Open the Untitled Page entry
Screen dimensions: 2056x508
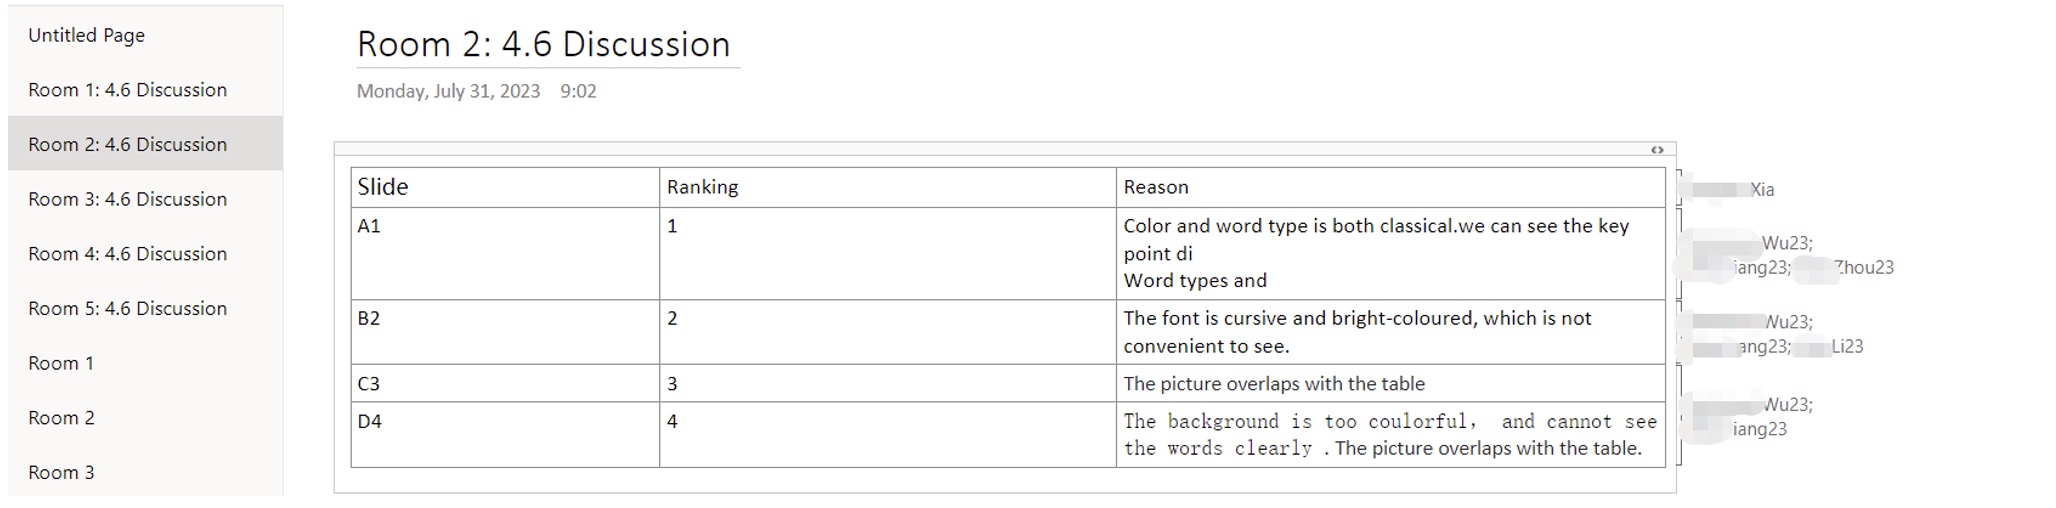click(x=145, y=35)
